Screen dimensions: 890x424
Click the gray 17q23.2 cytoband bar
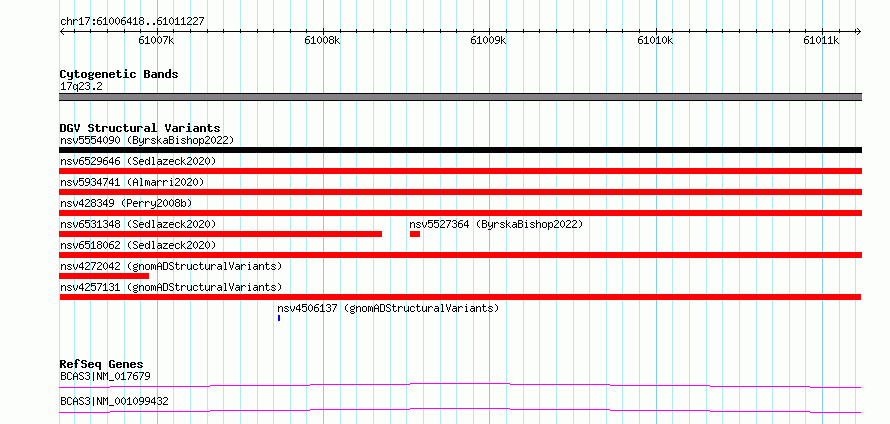pos(460,97)
